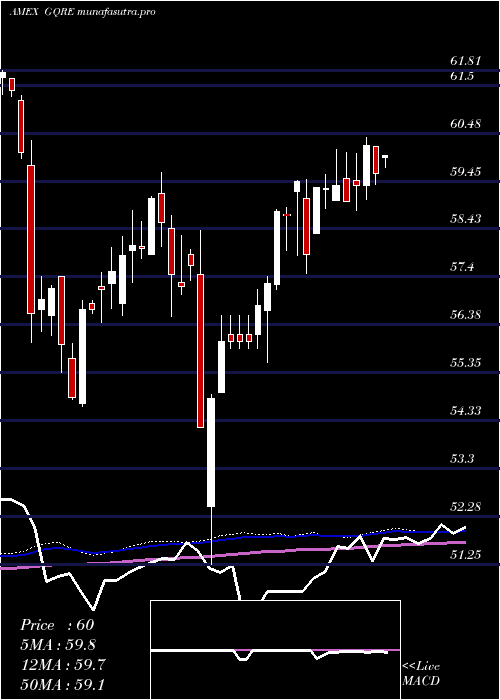Click the 56.38 price axis label
The width and height of the screenshot is (500, 700).
pos(466,314)
